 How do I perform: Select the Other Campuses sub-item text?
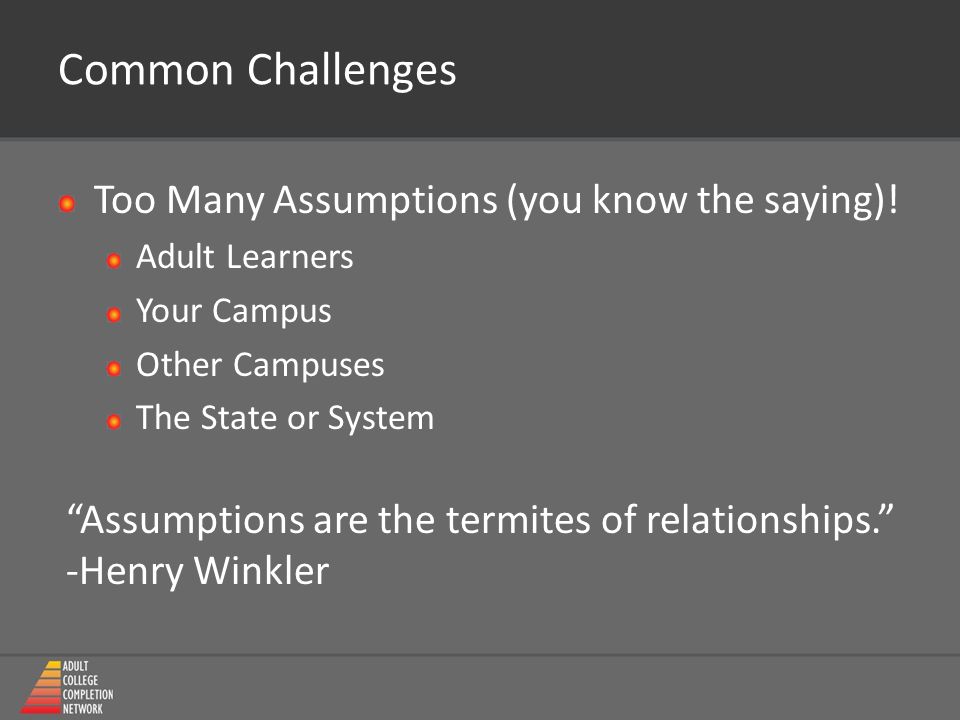click(260, 365)
